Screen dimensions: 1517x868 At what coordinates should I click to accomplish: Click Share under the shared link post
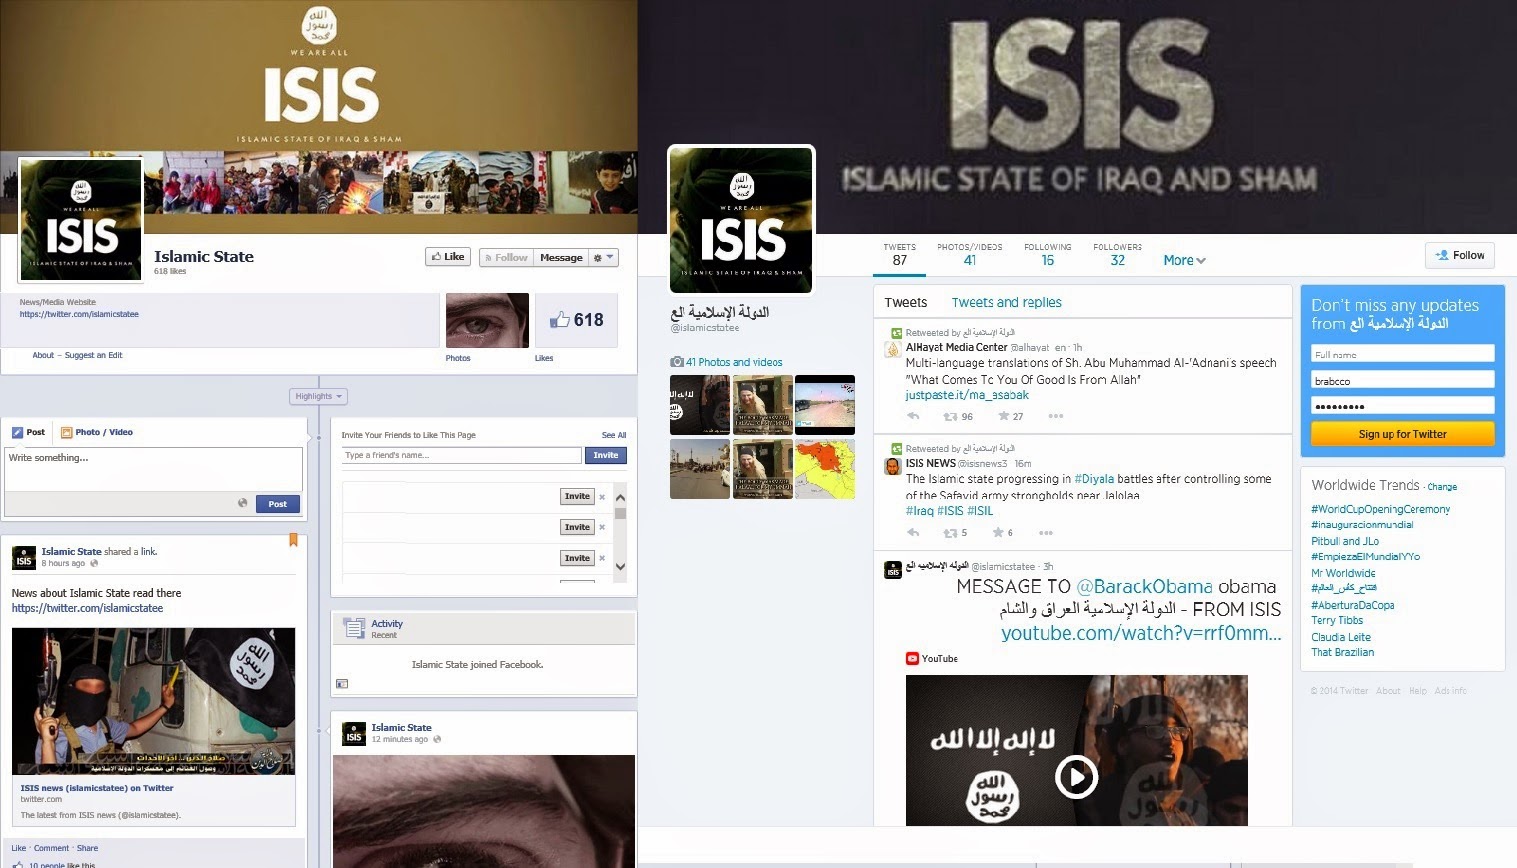(87, 848)
